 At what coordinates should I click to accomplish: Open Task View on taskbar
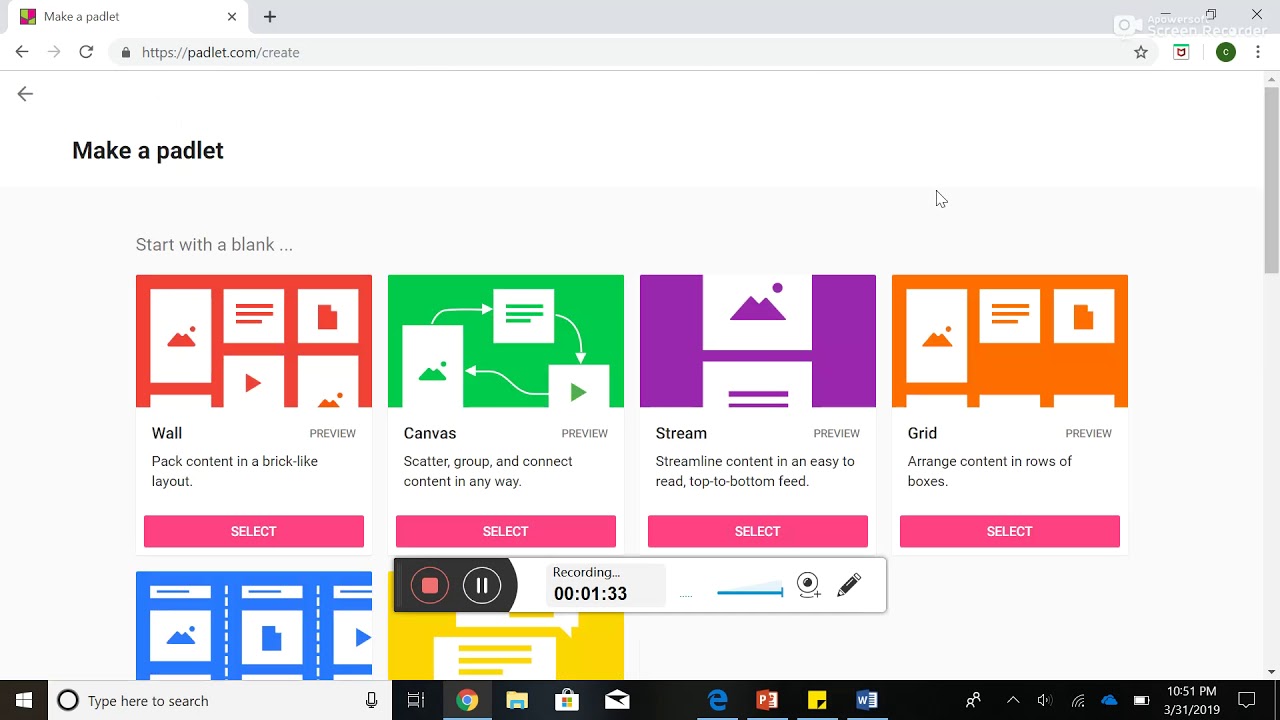pos(416,700)
